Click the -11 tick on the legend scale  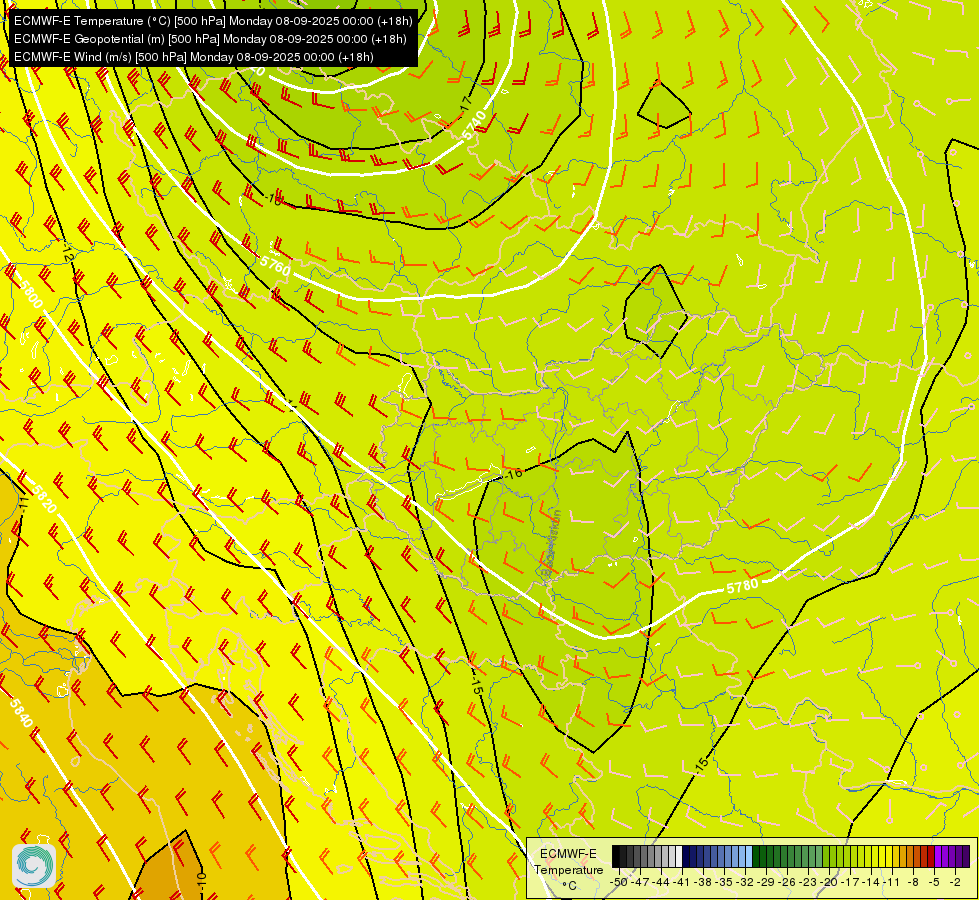pyautogui.click(x=893, y=882)
